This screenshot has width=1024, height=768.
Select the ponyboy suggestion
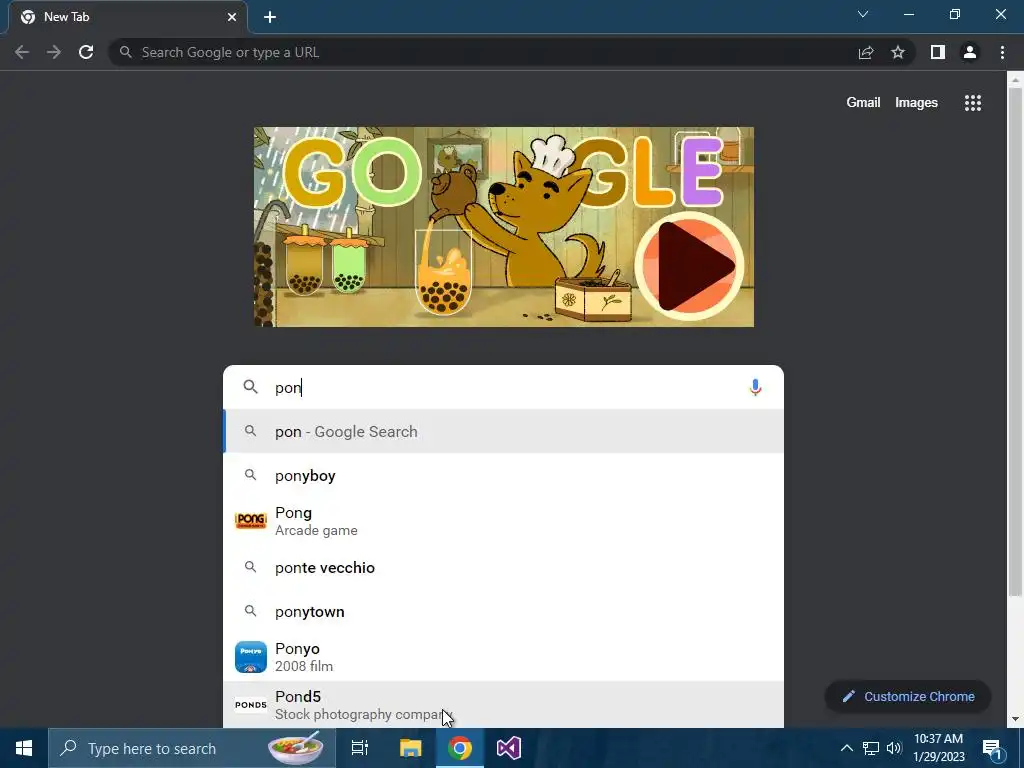coord(503,475)
